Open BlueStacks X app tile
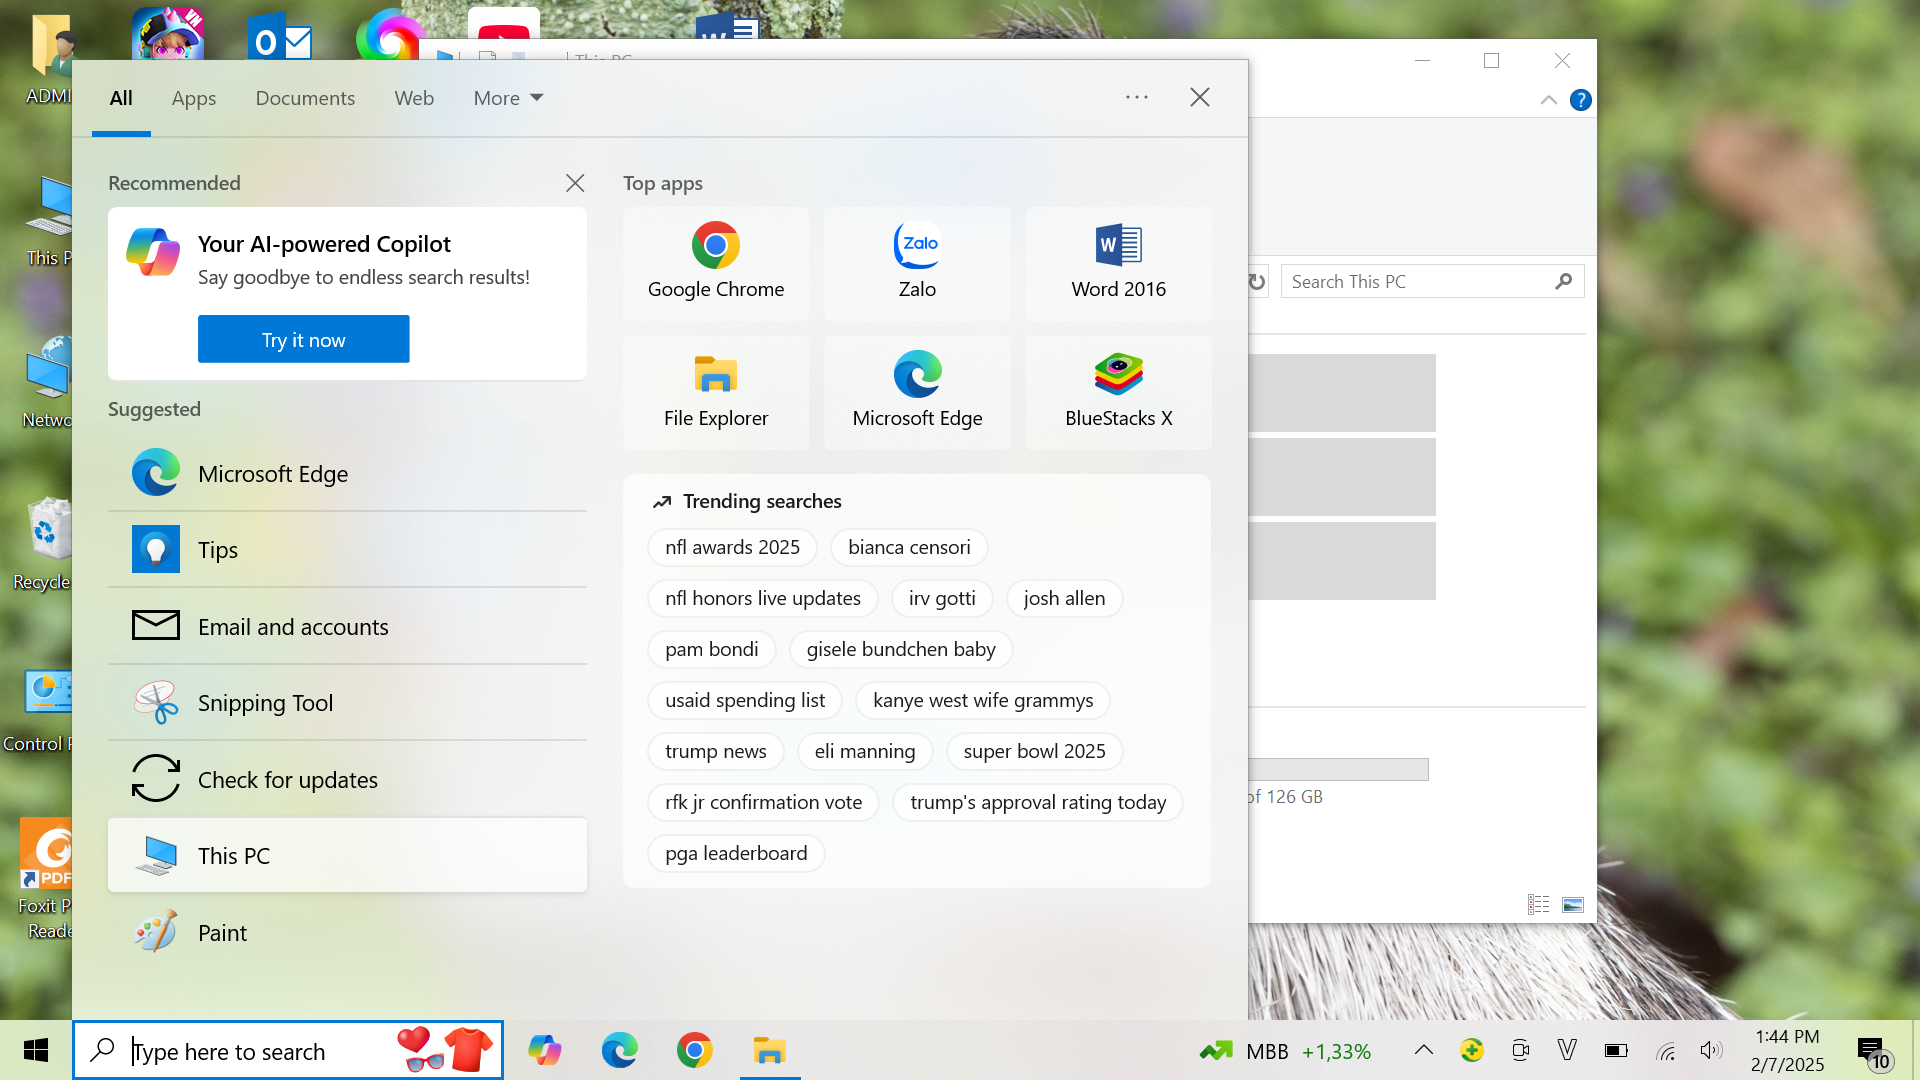1920x1080 pixels. click(1118, 392)
